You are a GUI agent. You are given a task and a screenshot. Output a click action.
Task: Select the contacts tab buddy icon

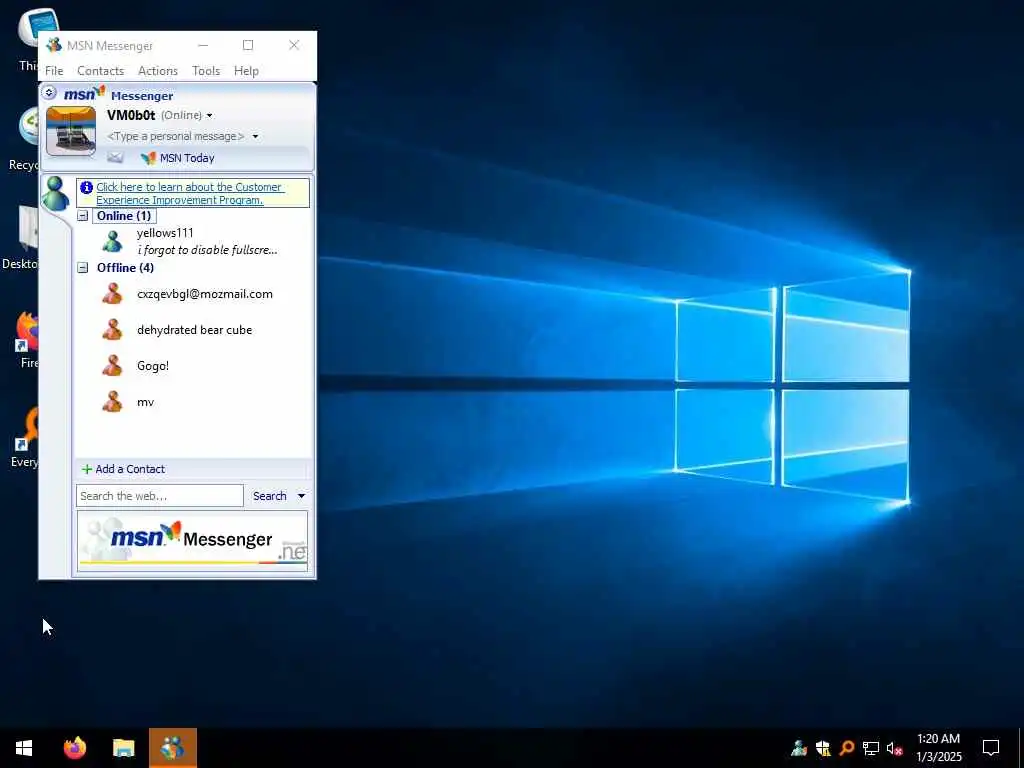[x=56, y=193]
